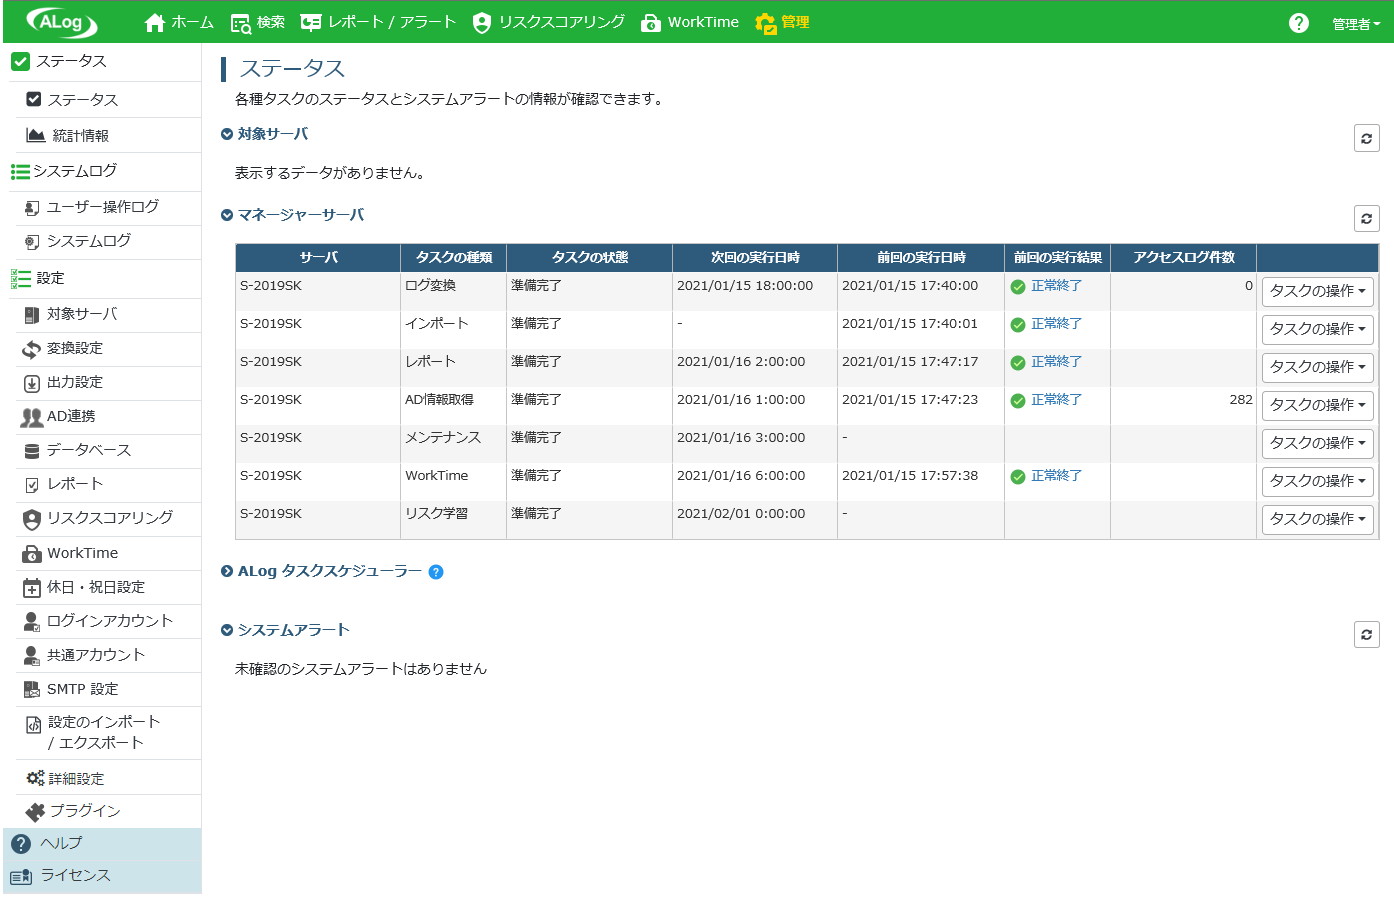The image size is (1394, 902).
Task: Click 正常終了 link in ログ変換 row
Action: click(1056, 286)
